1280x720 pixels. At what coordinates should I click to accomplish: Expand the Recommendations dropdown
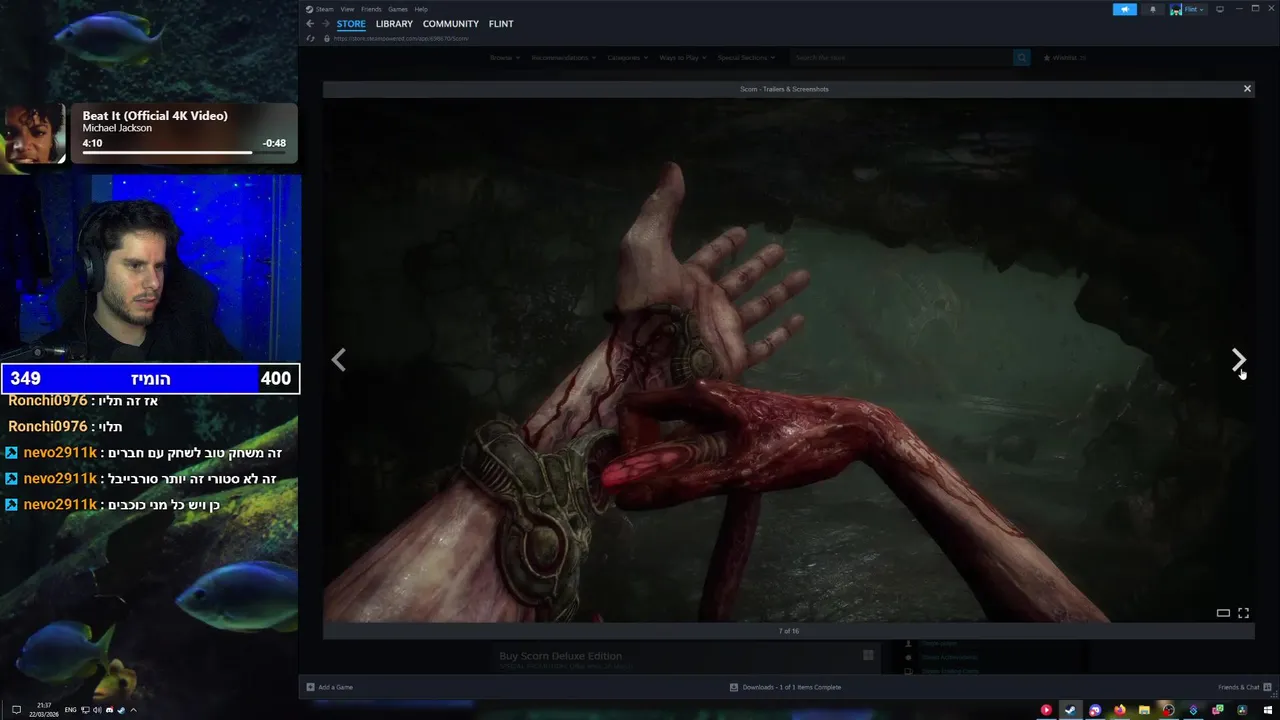pos(564,58)
